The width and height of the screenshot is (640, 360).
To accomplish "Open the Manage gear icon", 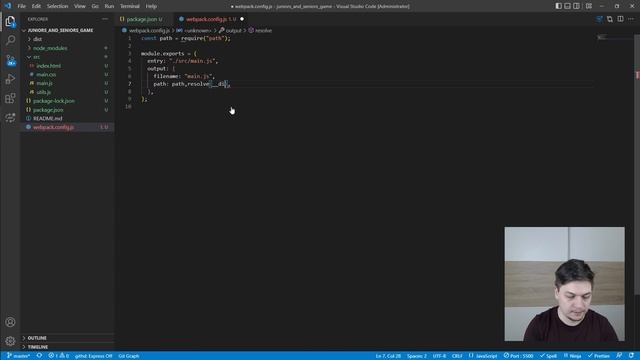I will 10,341.
